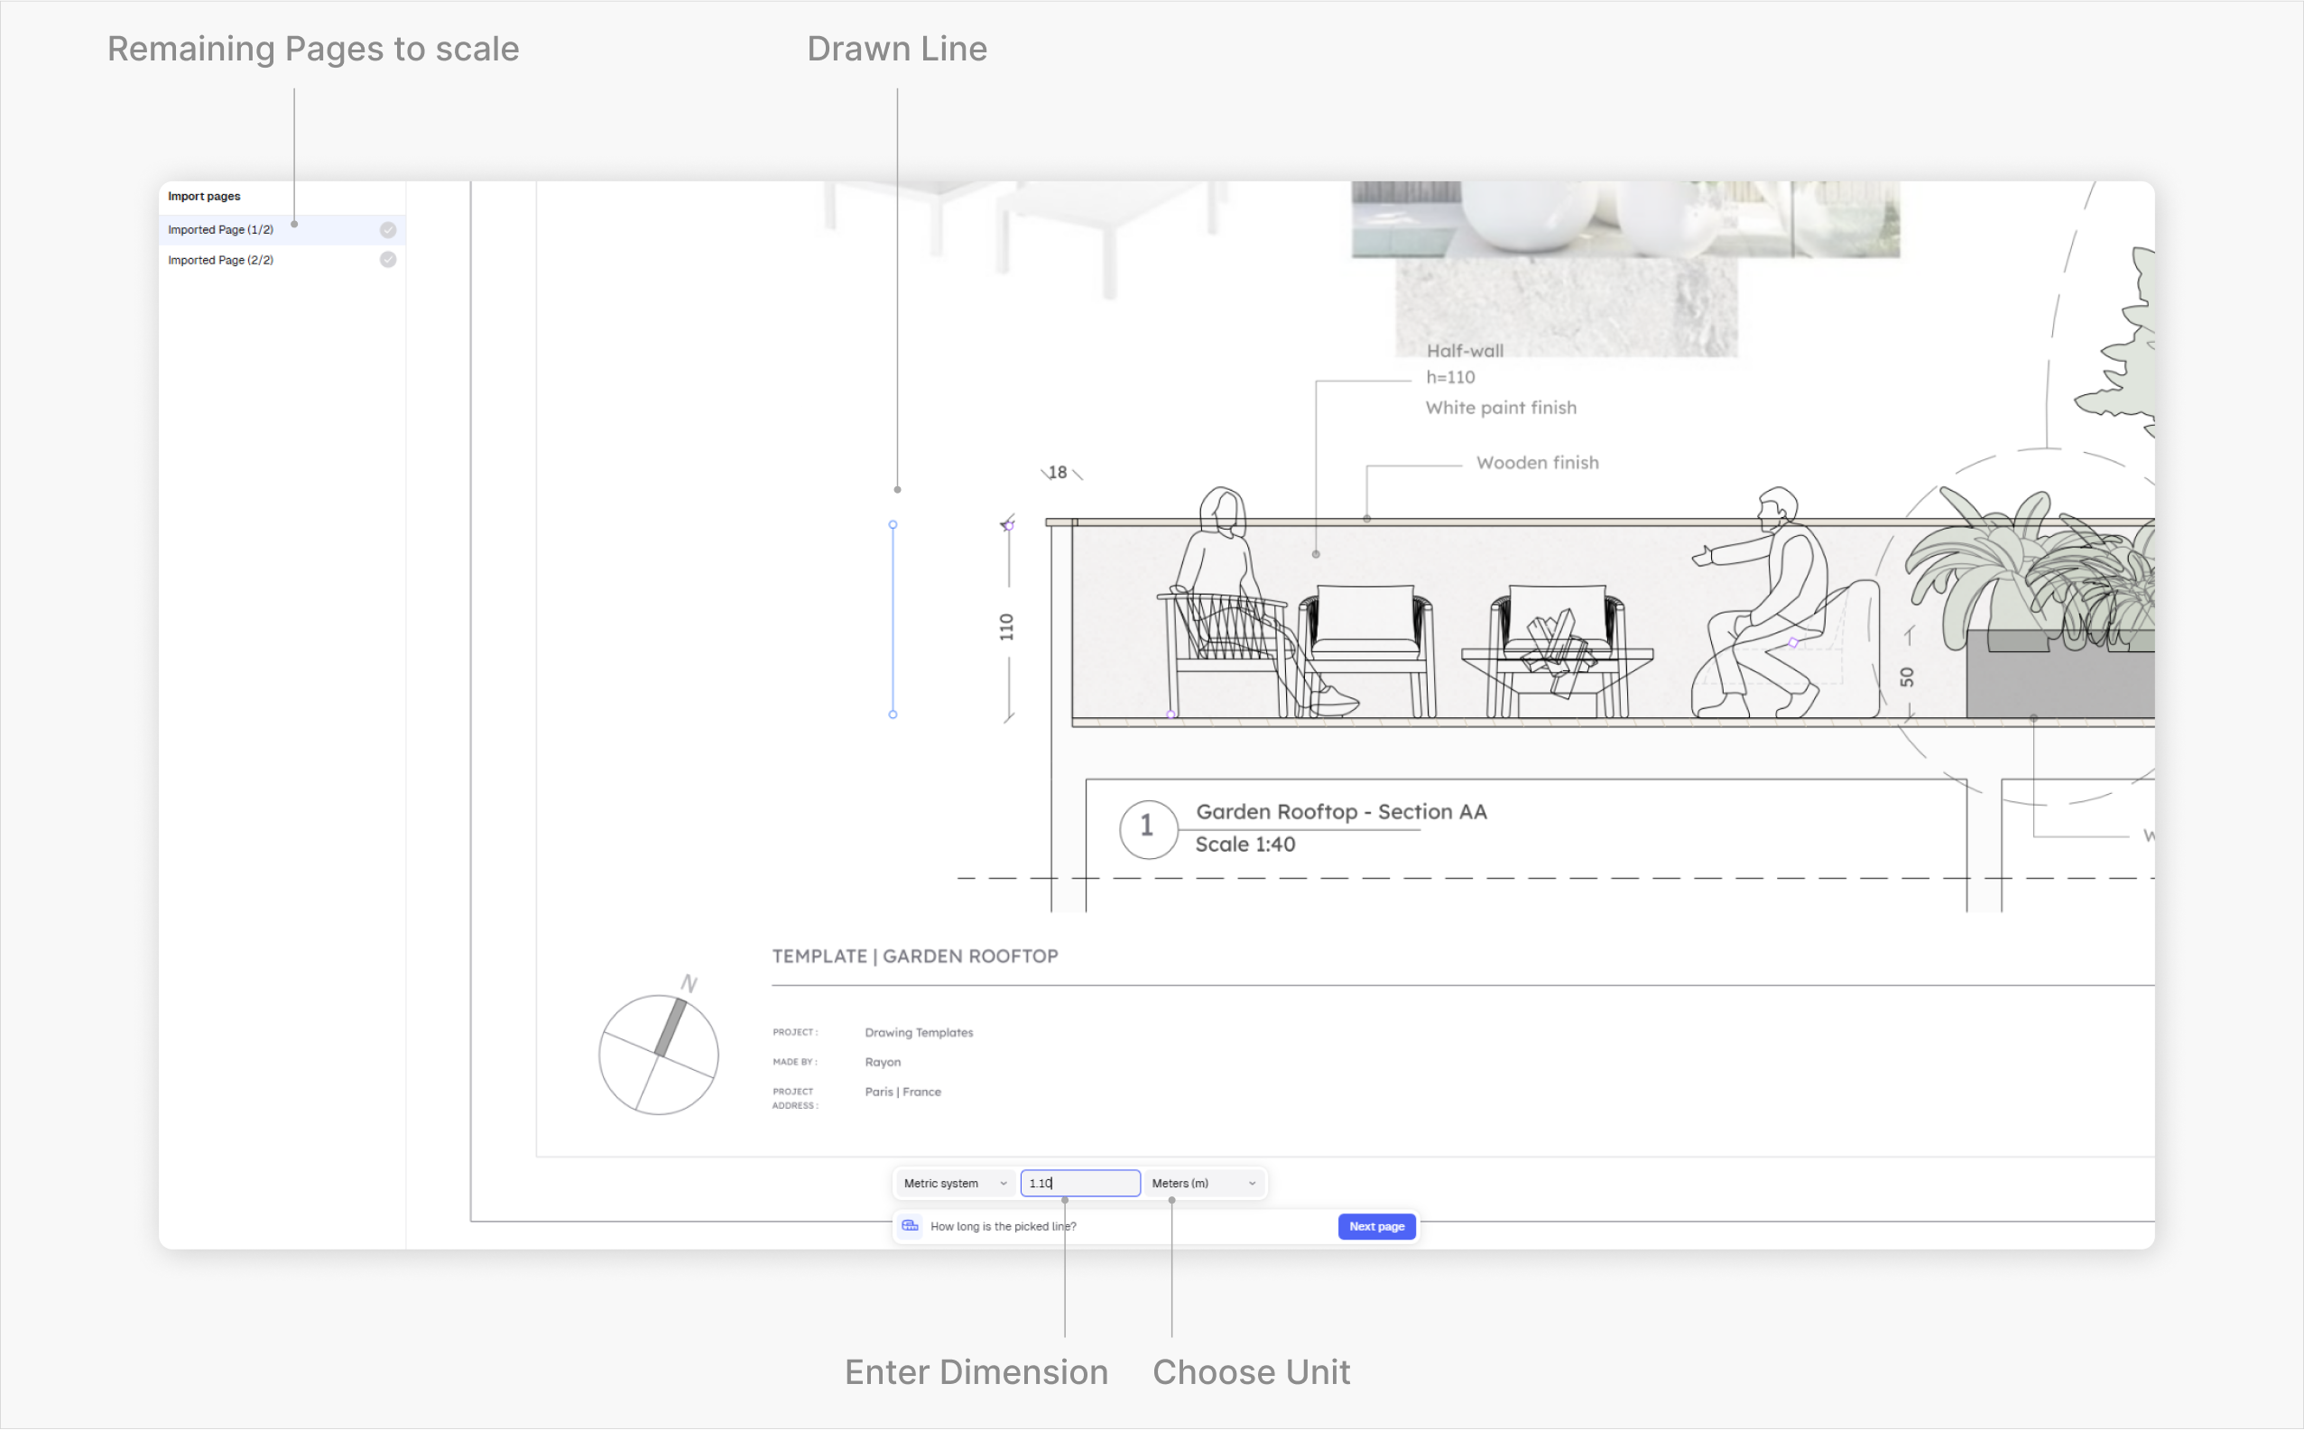The width and height of the screenshot is (2304, 1430).
Task: Click the seated woman figure on chair
Action: click(x=1250, y=602)
